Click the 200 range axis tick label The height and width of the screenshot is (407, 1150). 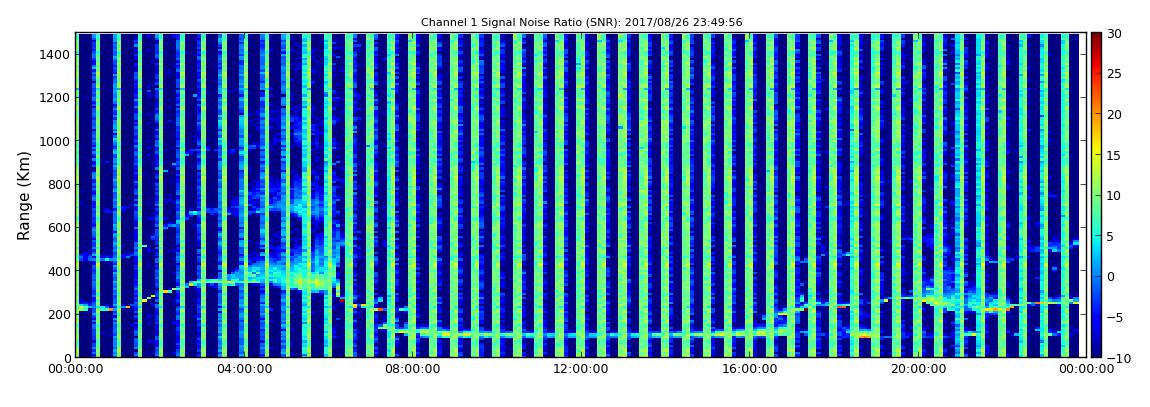click(x=59, y=314)
